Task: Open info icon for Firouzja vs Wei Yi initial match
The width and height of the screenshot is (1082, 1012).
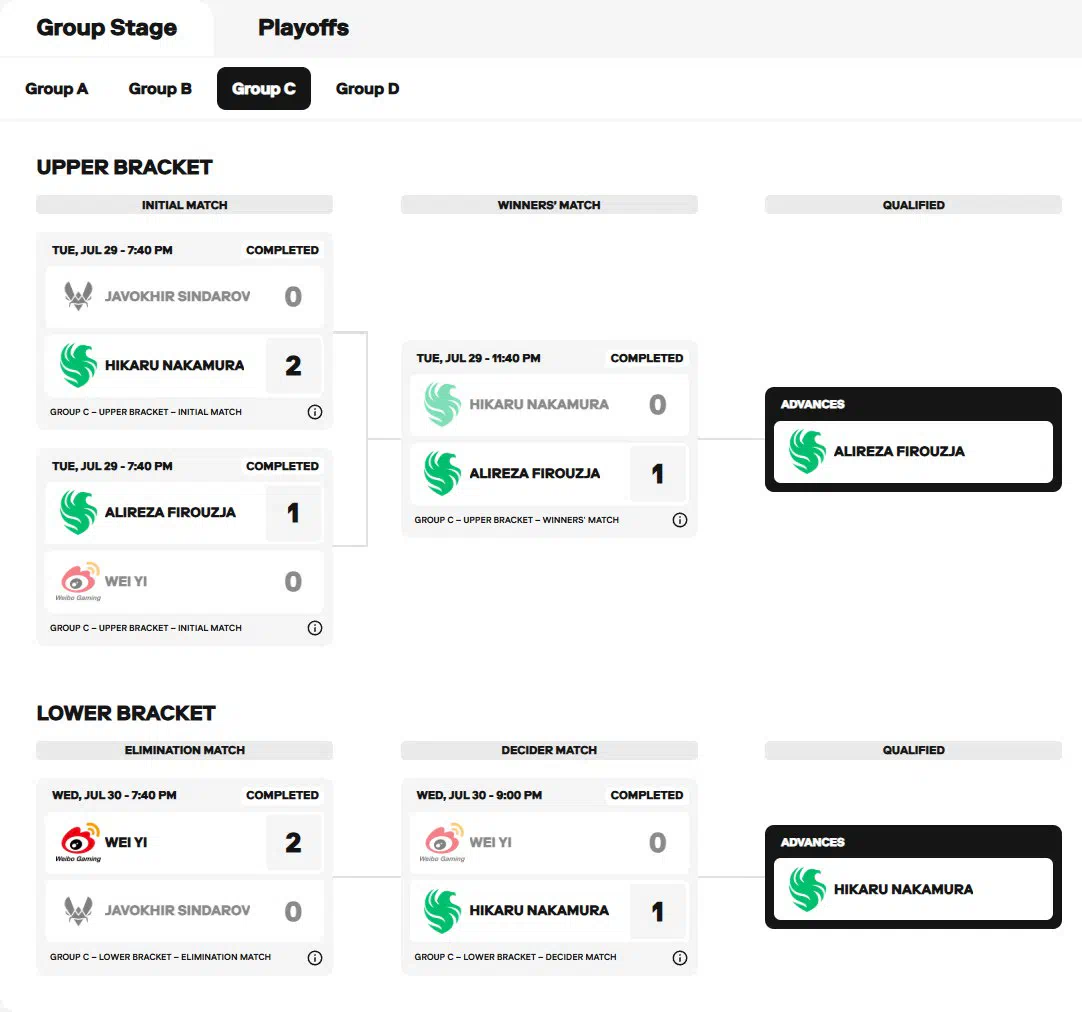Action: tap(315, 628)
